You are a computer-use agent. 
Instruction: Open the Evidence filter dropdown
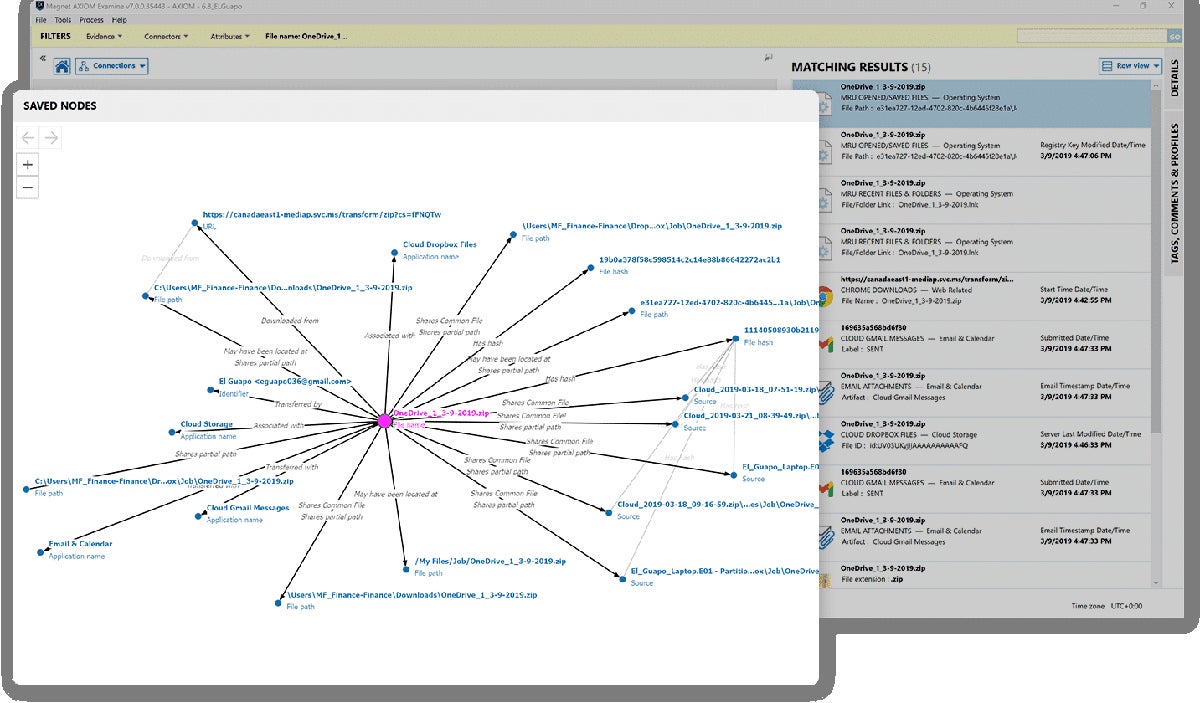coord(105,36)
